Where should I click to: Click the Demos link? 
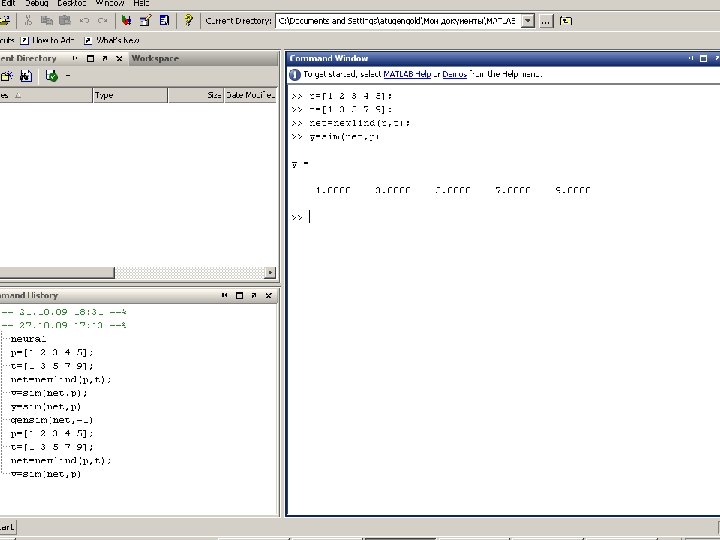point(454,74)
